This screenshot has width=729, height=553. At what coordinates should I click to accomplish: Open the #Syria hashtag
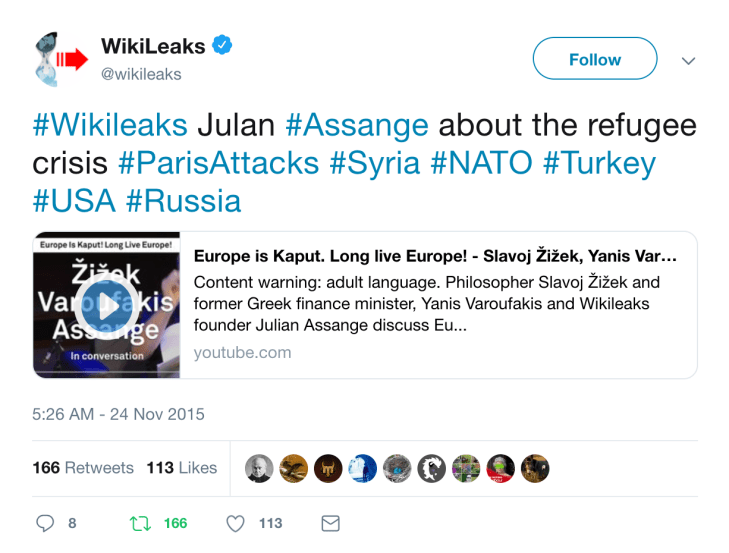click(x=383, y=164)
